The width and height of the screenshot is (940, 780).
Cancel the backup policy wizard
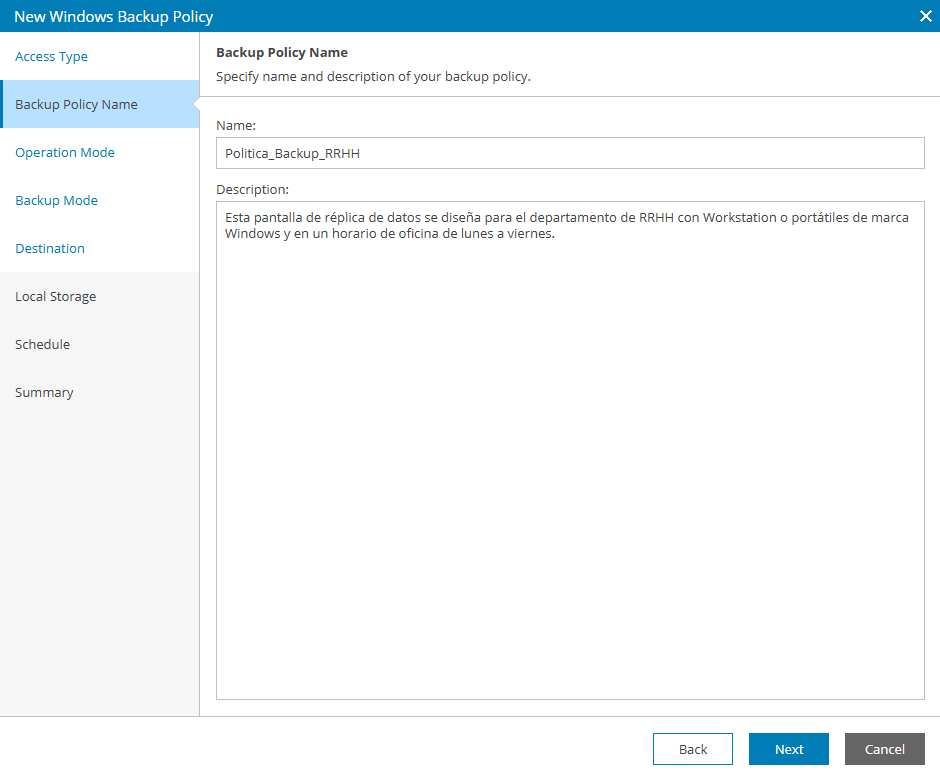coord(885,749)
